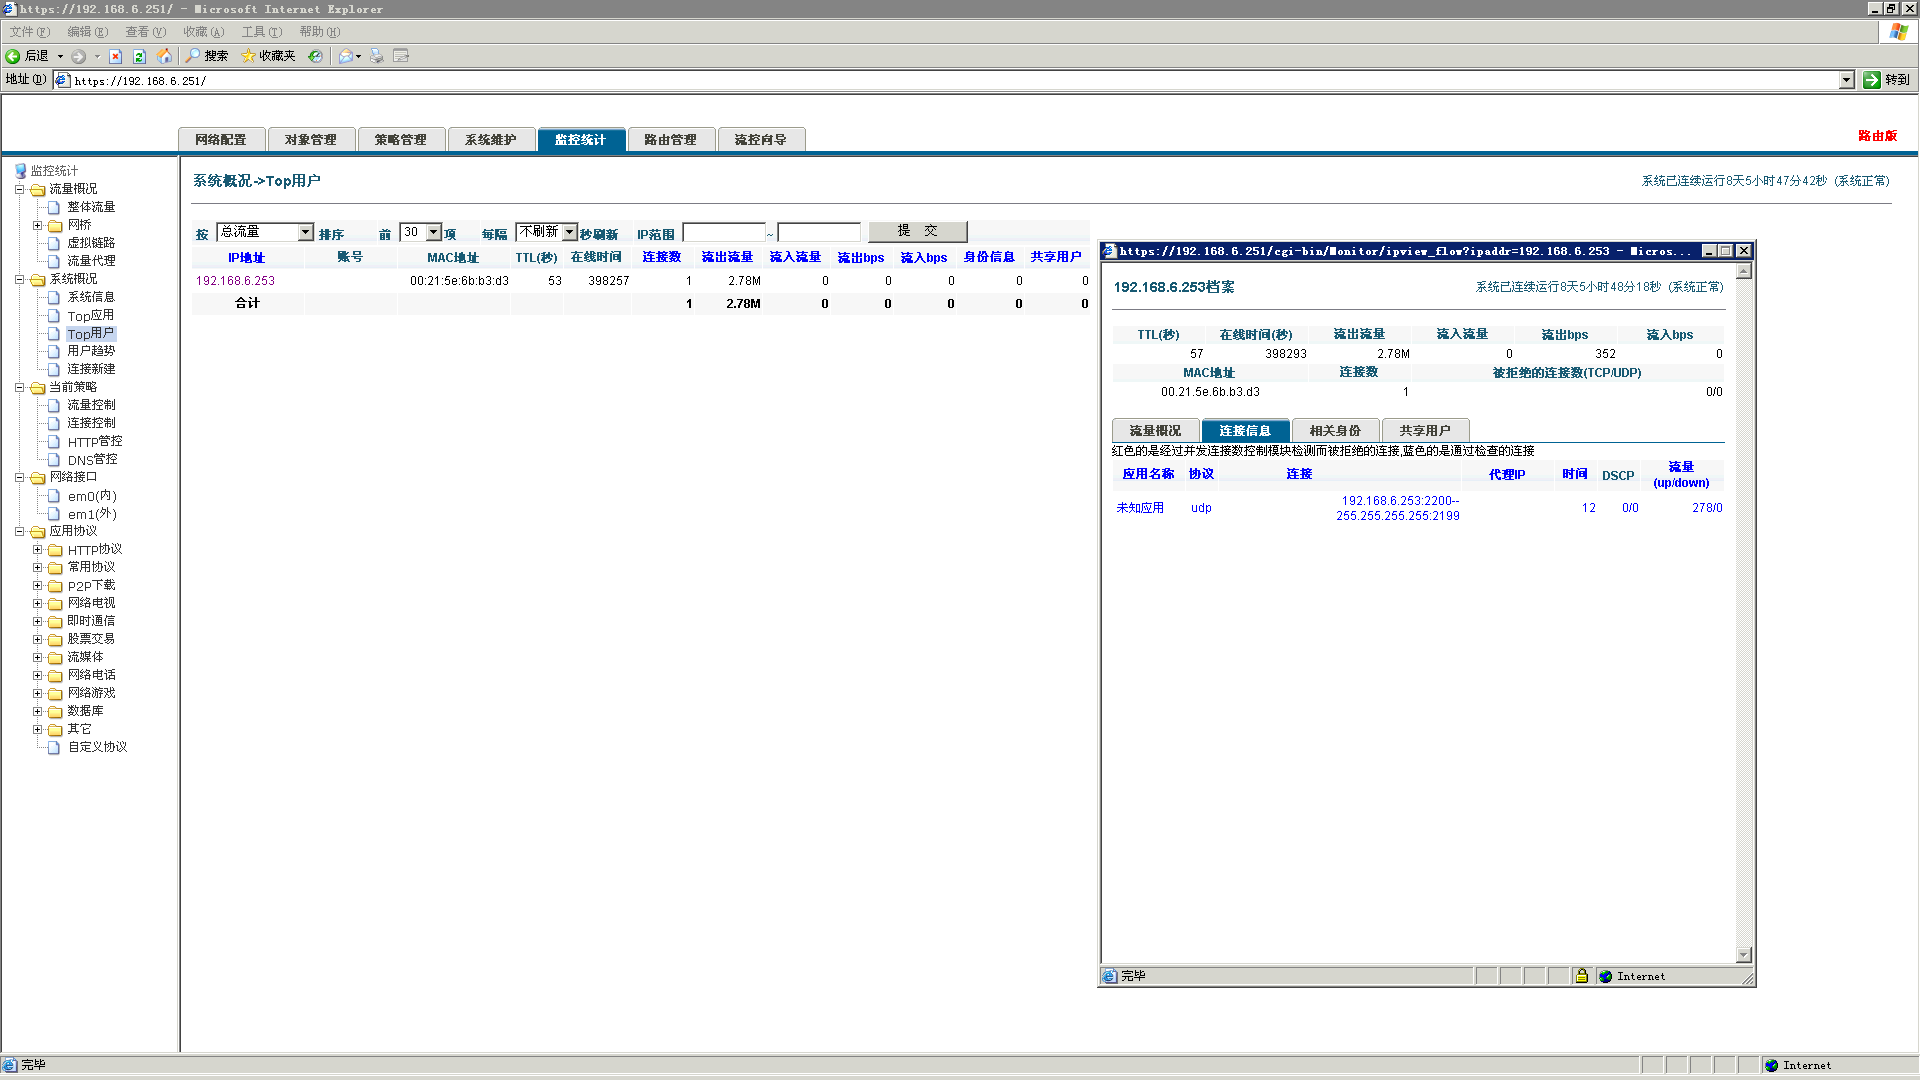
Task: Open the 工具(T) menu
Action: [x=261, y=32]
